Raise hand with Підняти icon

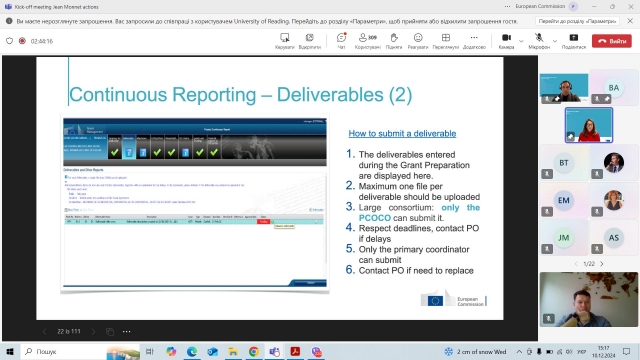coord(393,38)
